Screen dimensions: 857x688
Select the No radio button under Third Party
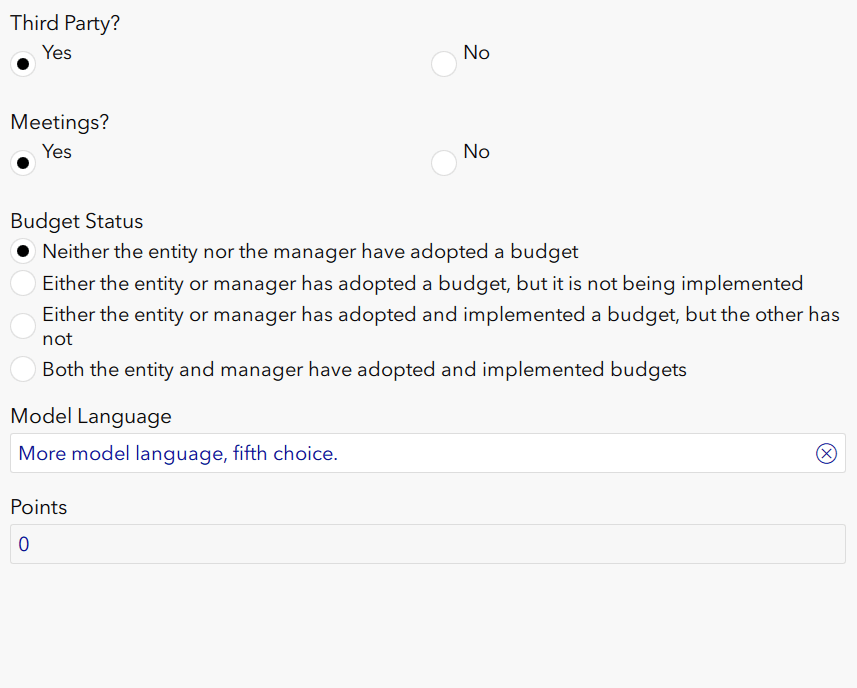coord(444,65)
